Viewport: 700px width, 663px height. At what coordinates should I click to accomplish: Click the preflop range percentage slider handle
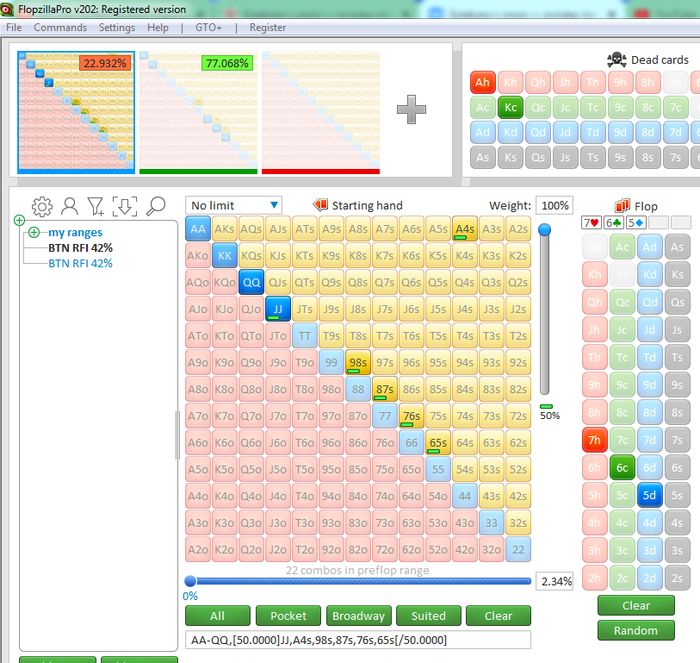pos(190,581)
